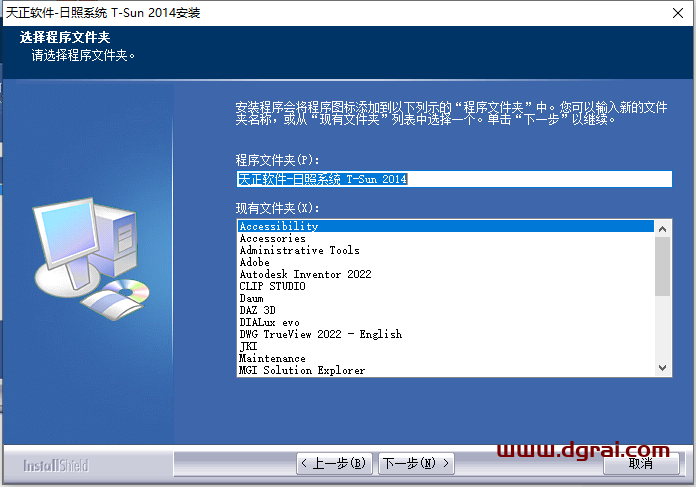696x487 pixels.
Task: Pick MGI Solution Explorer folder
Action: [446, 370]
